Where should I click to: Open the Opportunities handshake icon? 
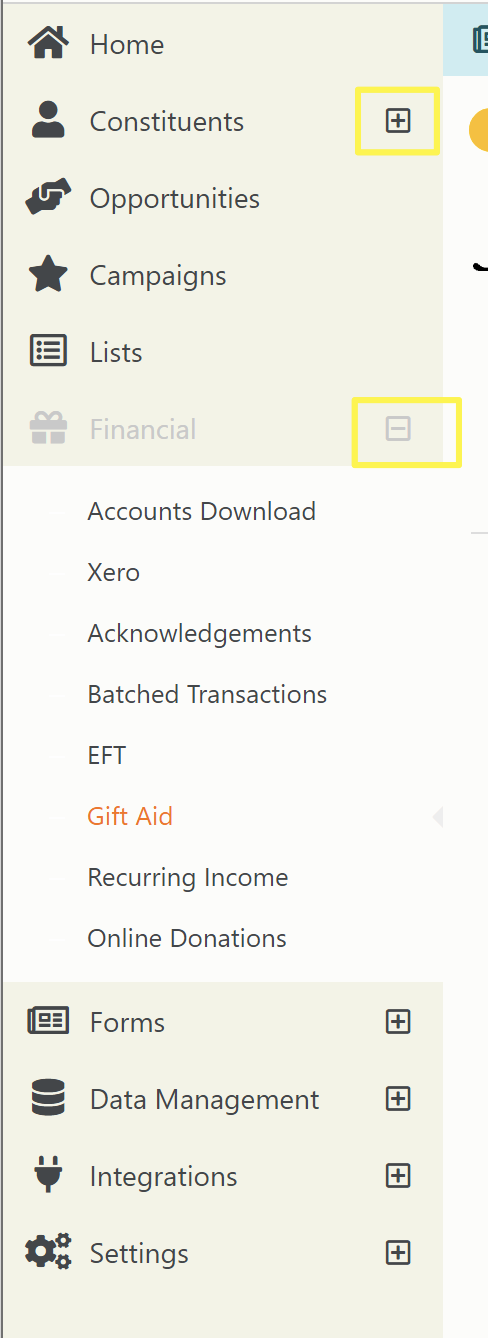(x=47, y=198)
